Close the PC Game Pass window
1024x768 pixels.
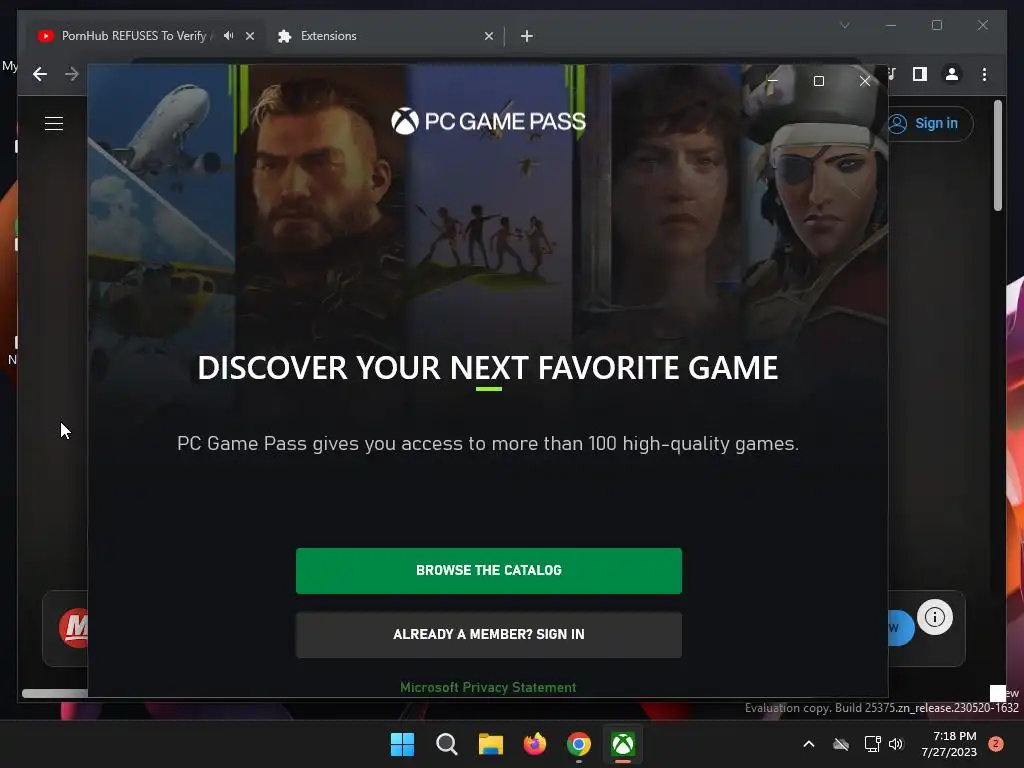[x=865, y=81]
